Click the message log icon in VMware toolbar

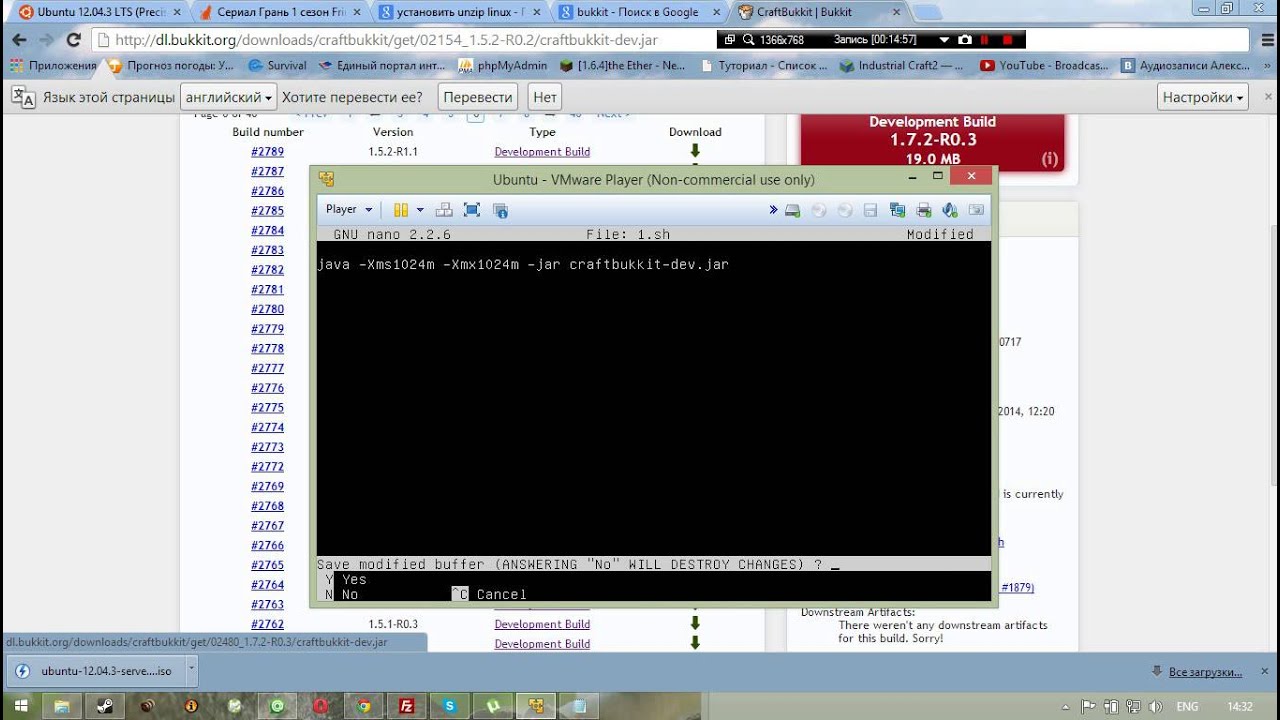(976, 210)
